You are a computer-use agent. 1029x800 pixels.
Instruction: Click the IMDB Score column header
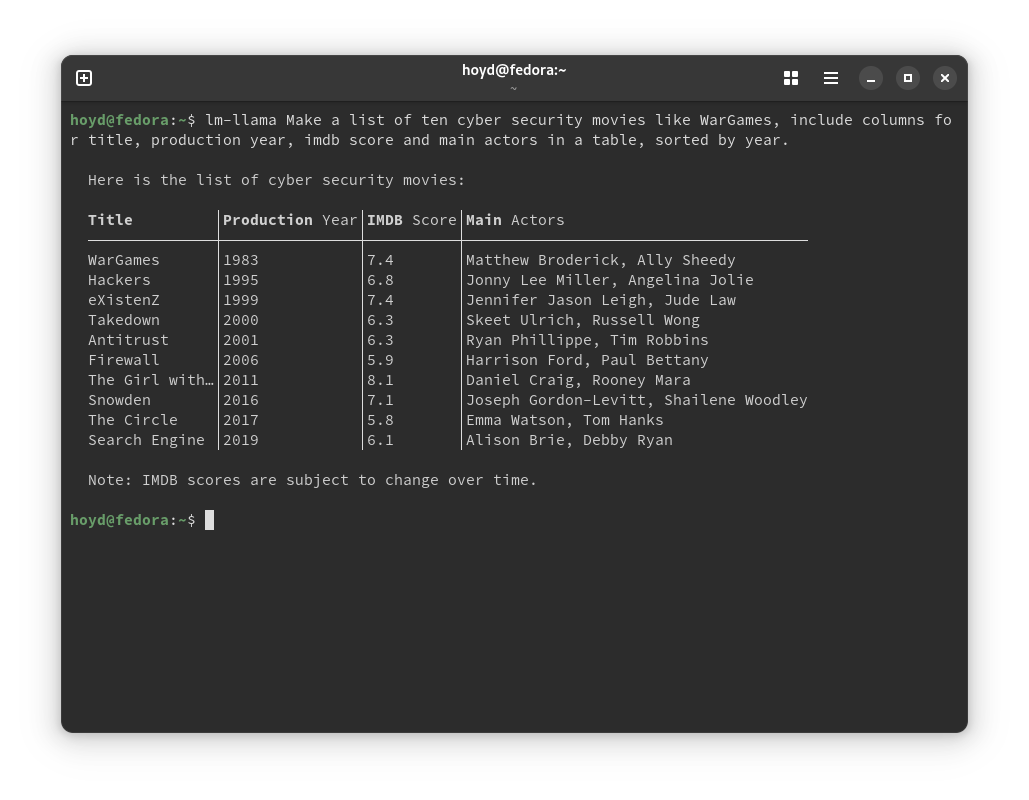411,220
